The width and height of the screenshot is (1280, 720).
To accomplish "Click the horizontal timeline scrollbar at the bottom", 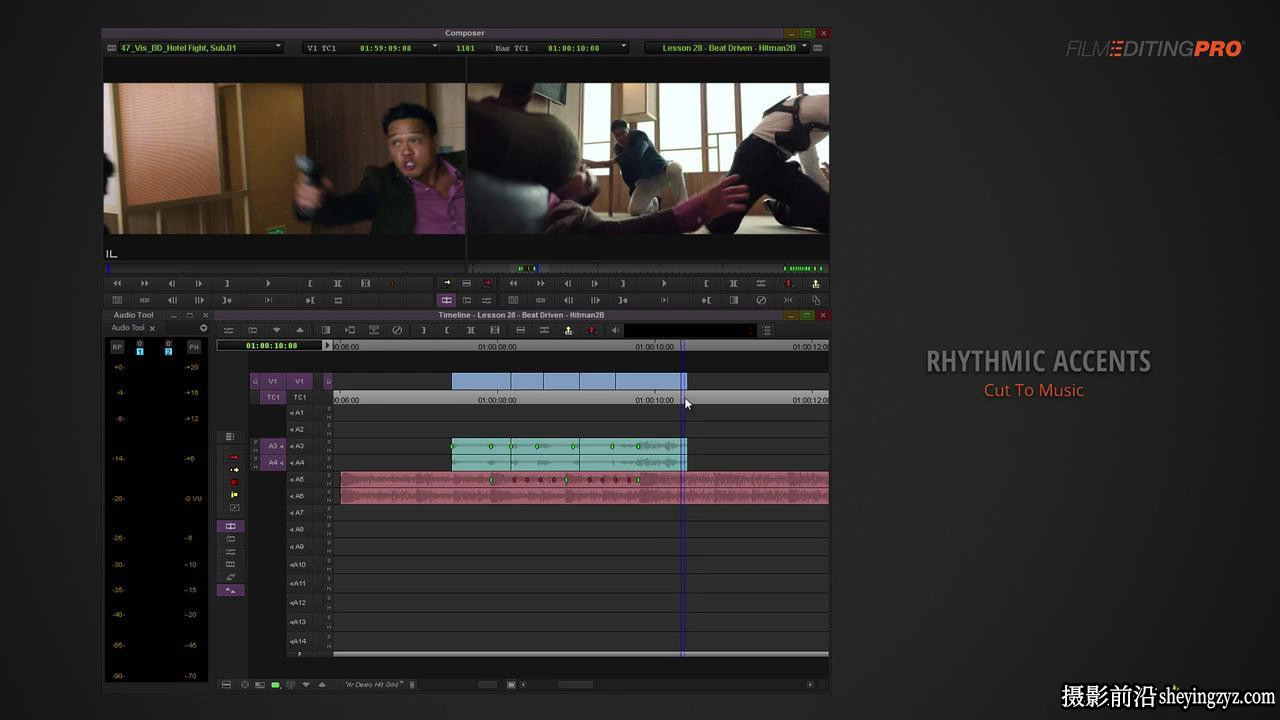I will pos(576,685).
